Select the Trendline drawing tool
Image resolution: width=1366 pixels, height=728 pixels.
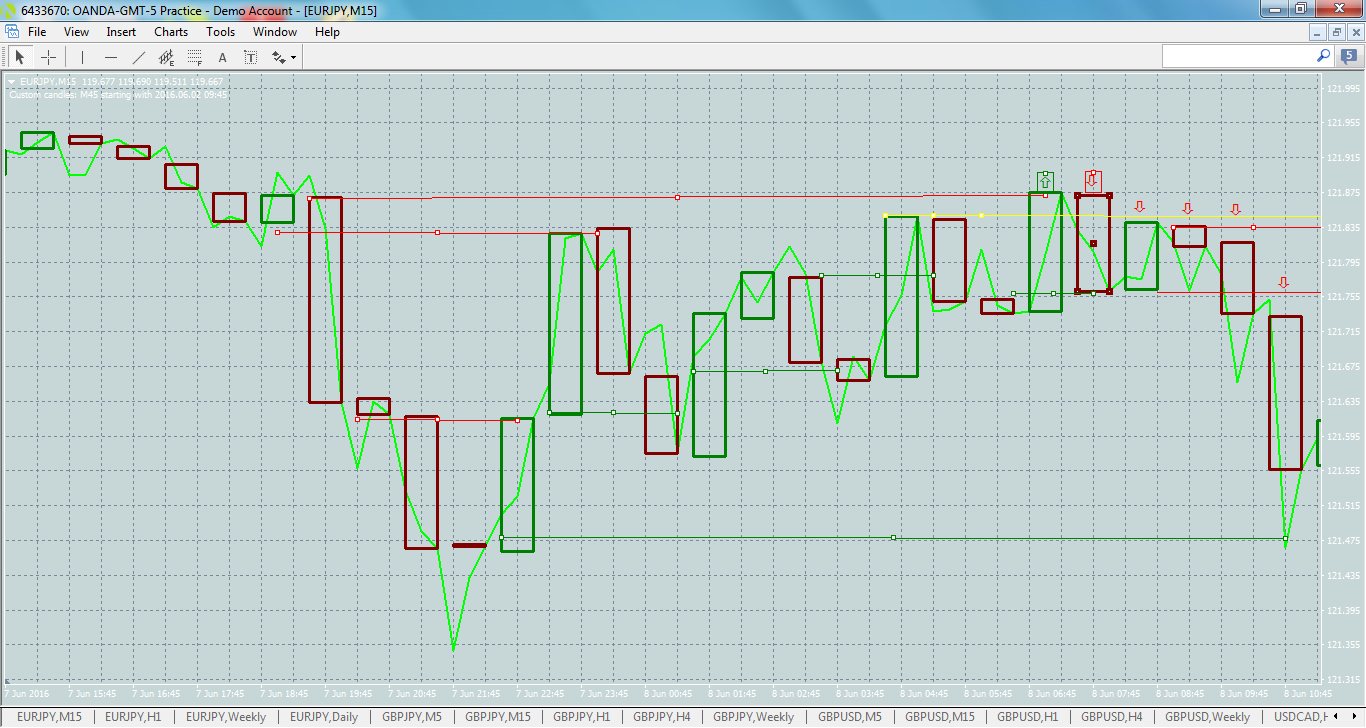(x=138, y=57)
